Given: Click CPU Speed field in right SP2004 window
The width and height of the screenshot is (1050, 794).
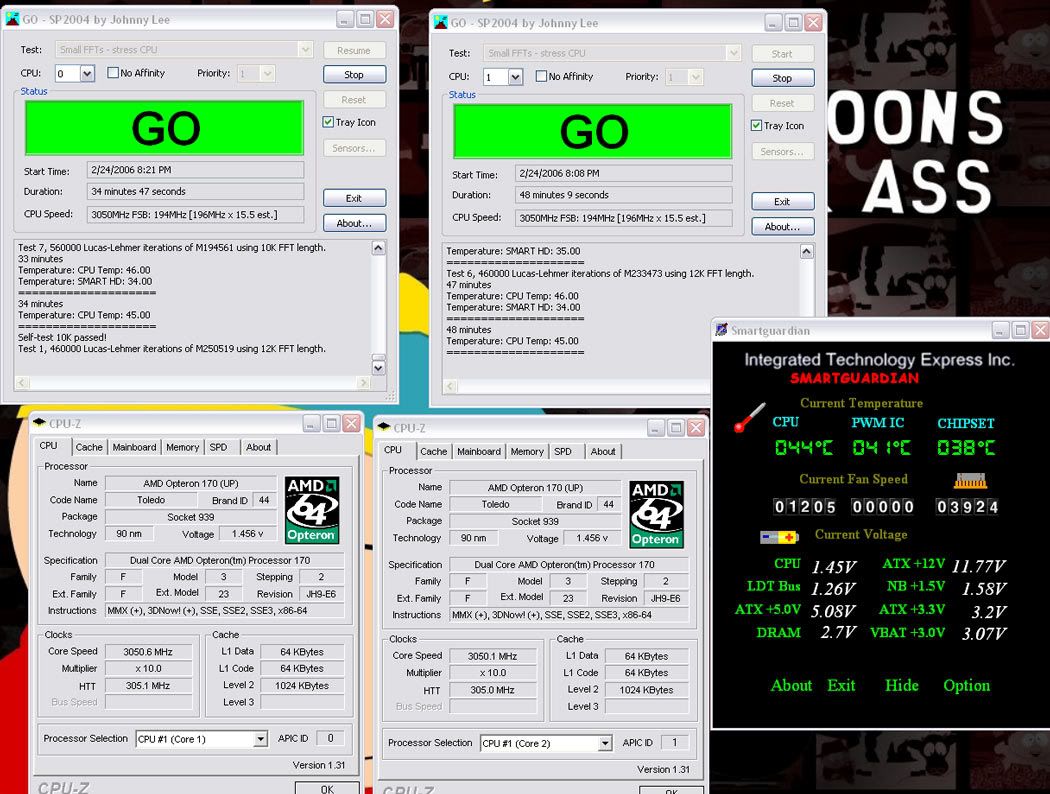Looking at the screenshot, I should point(623,218).
